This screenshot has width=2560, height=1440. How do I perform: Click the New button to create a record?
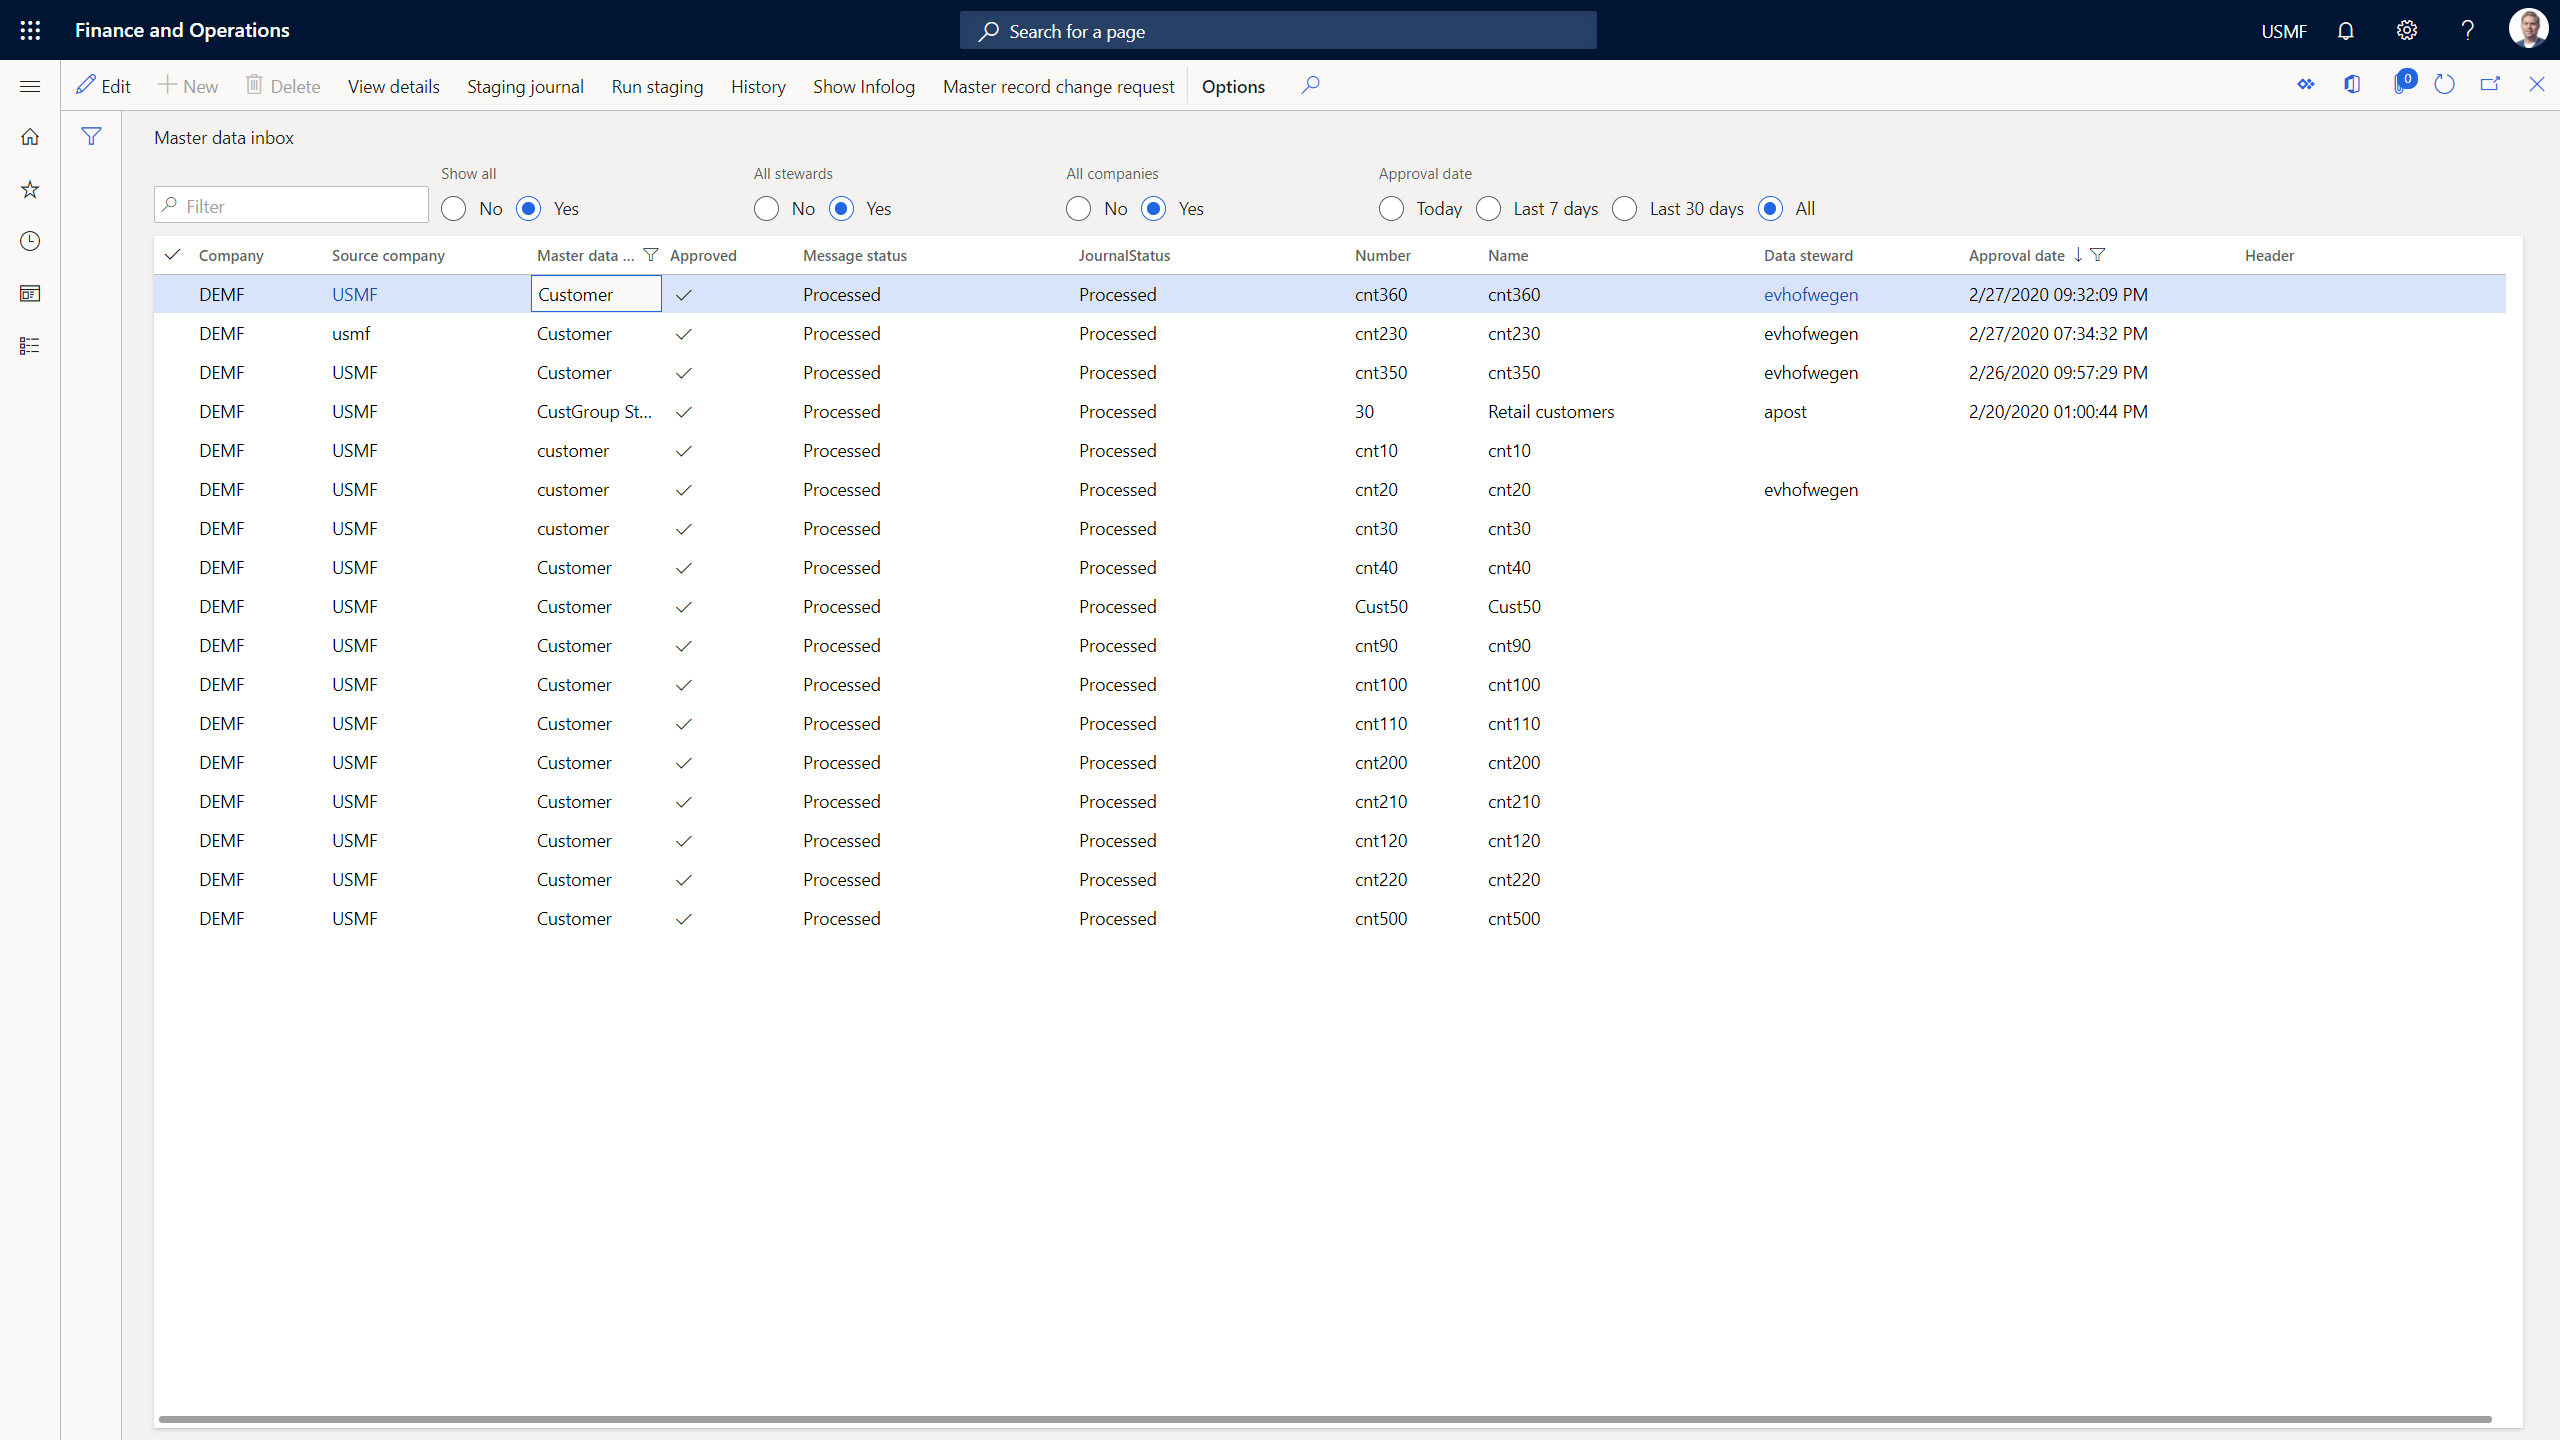click(188, 86)
